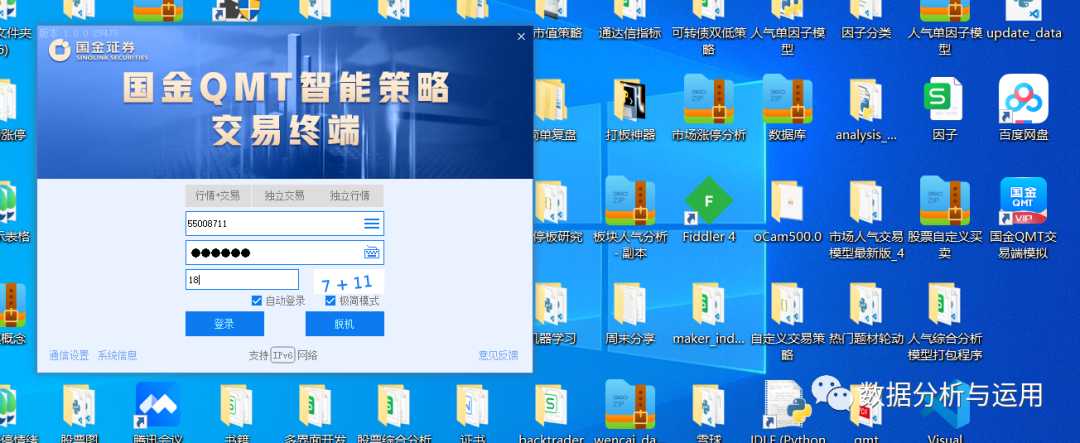Viewport: 1080px width, 443px height.
Task: Close the 国金QMT login dialog
Action: (521, 37)
